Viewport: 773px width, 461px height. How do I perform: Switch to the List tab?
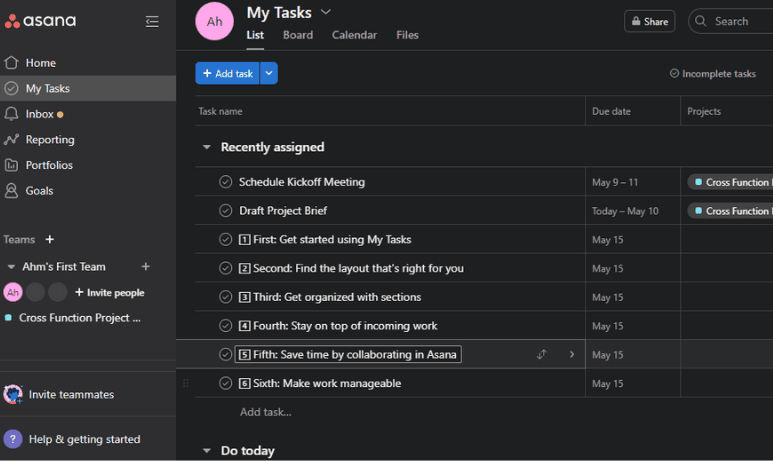coord(255,35)
